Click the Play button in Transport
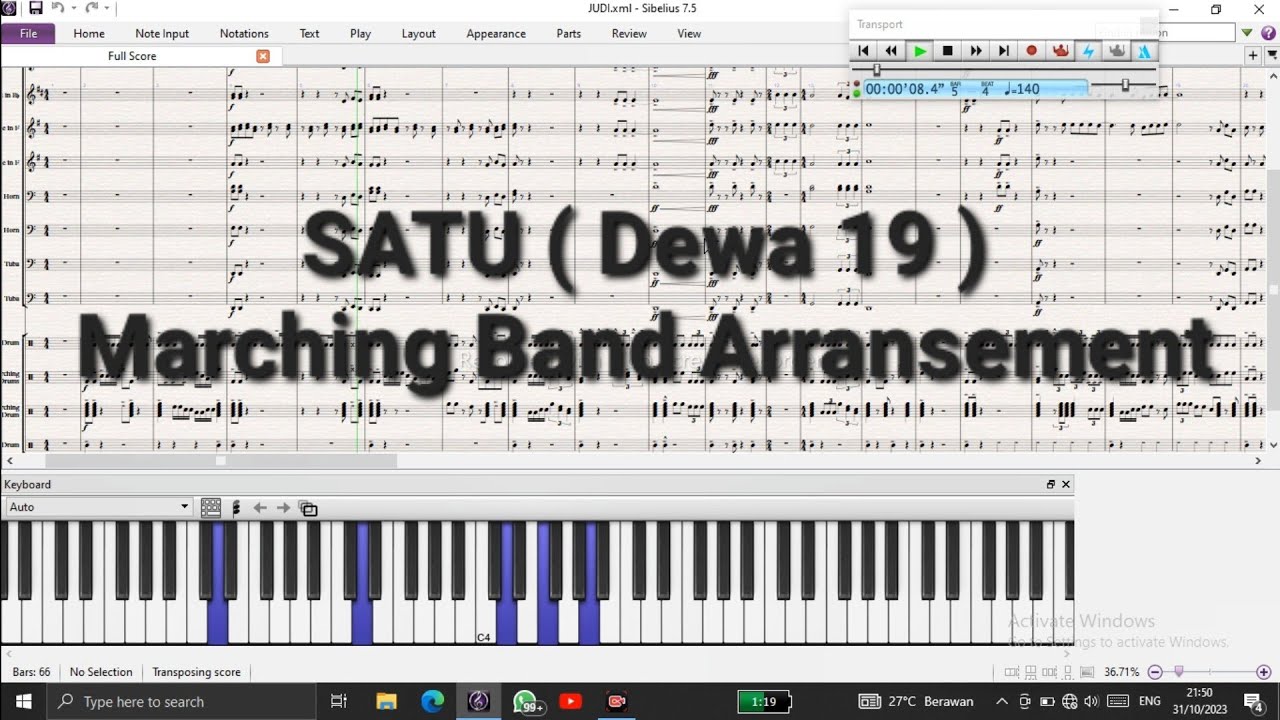Image resolution: width=1280 pixels, height=720 pixels. click(x=920, y=51)
